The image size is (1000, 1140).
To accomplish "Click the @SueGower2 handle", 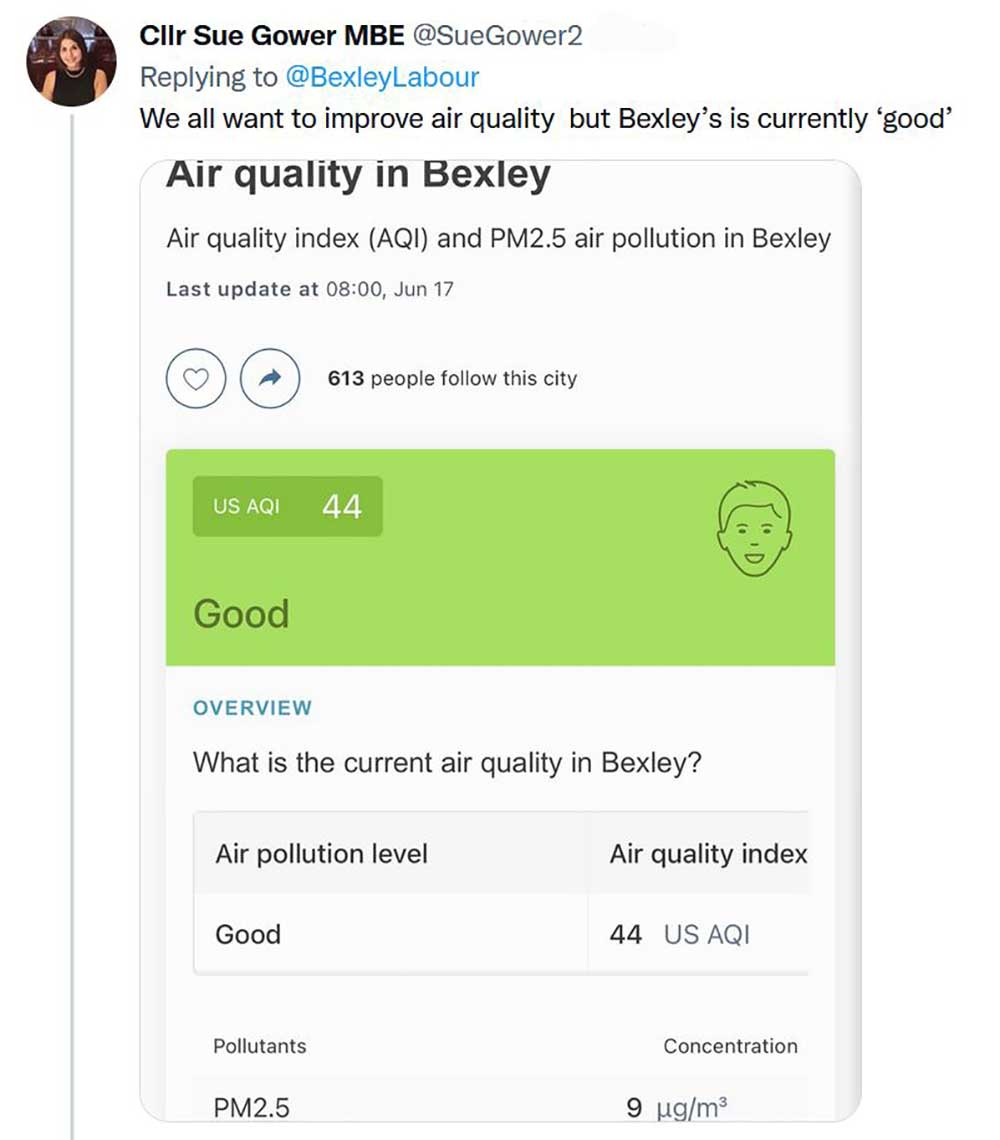I will coord(497,37).
